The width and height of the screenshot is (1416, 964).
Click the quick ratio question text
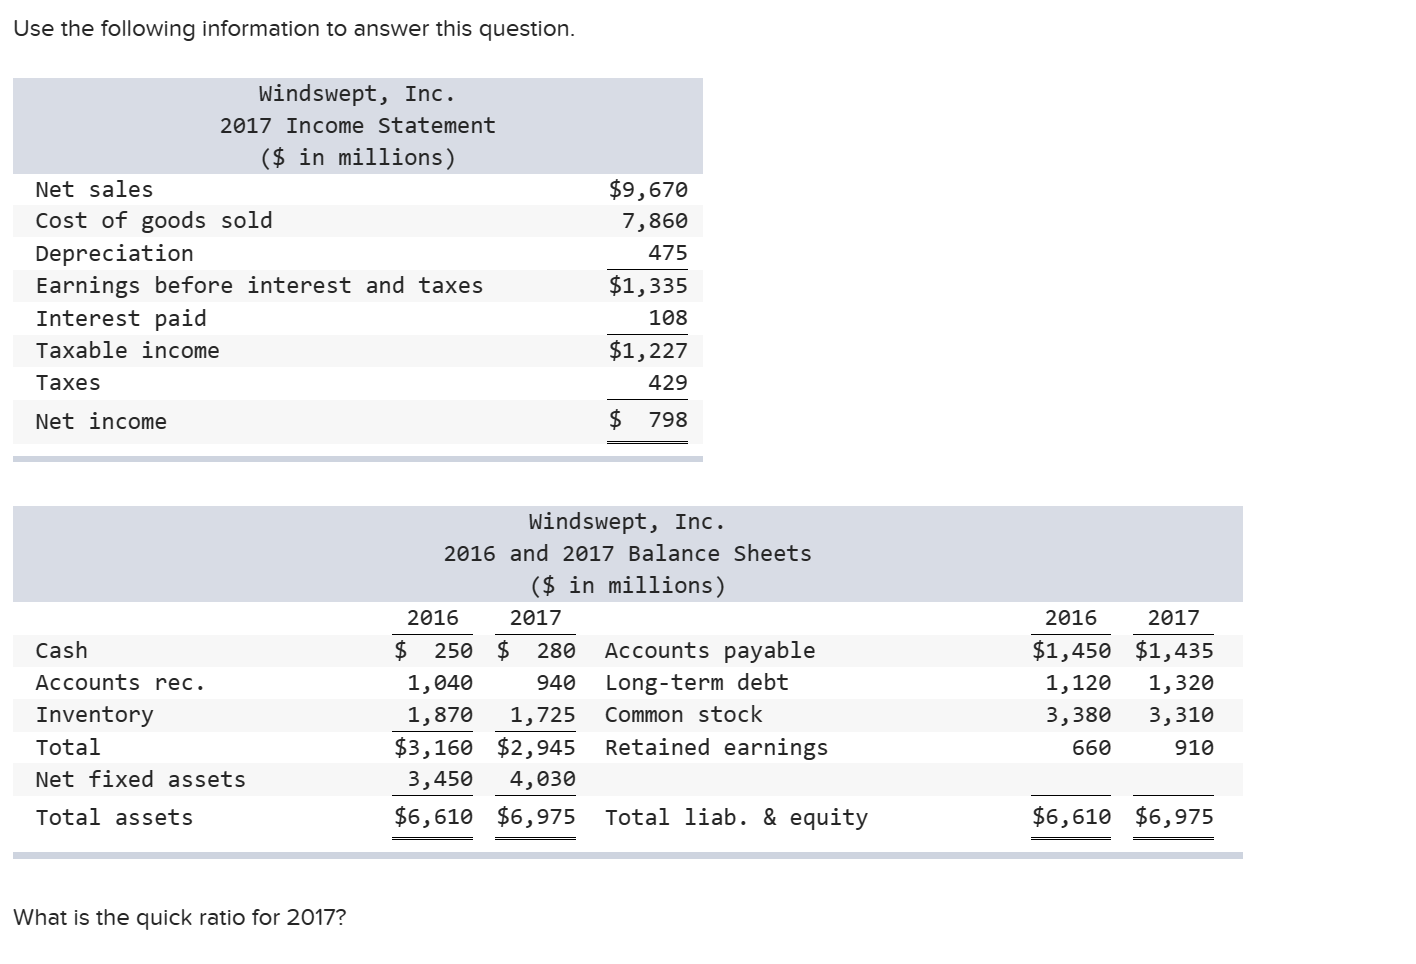(180, 918)
